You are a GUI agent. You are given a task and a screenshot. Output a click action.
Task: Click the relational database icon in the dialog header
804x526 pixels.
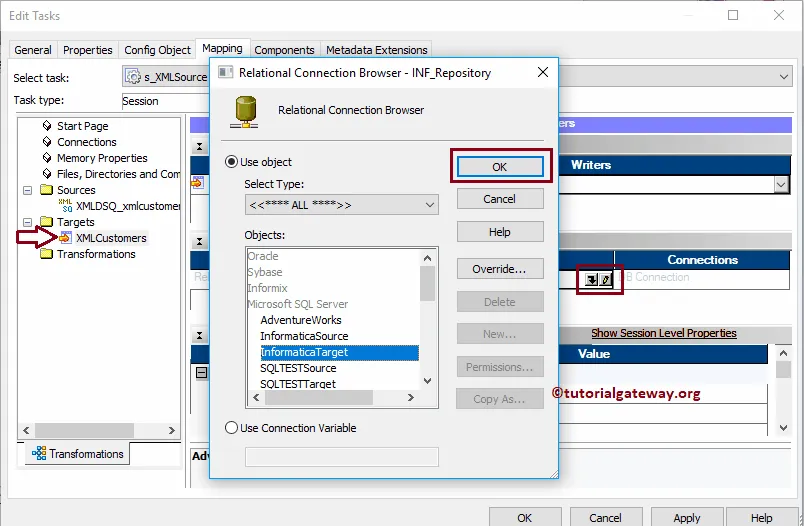pos(244,112)
